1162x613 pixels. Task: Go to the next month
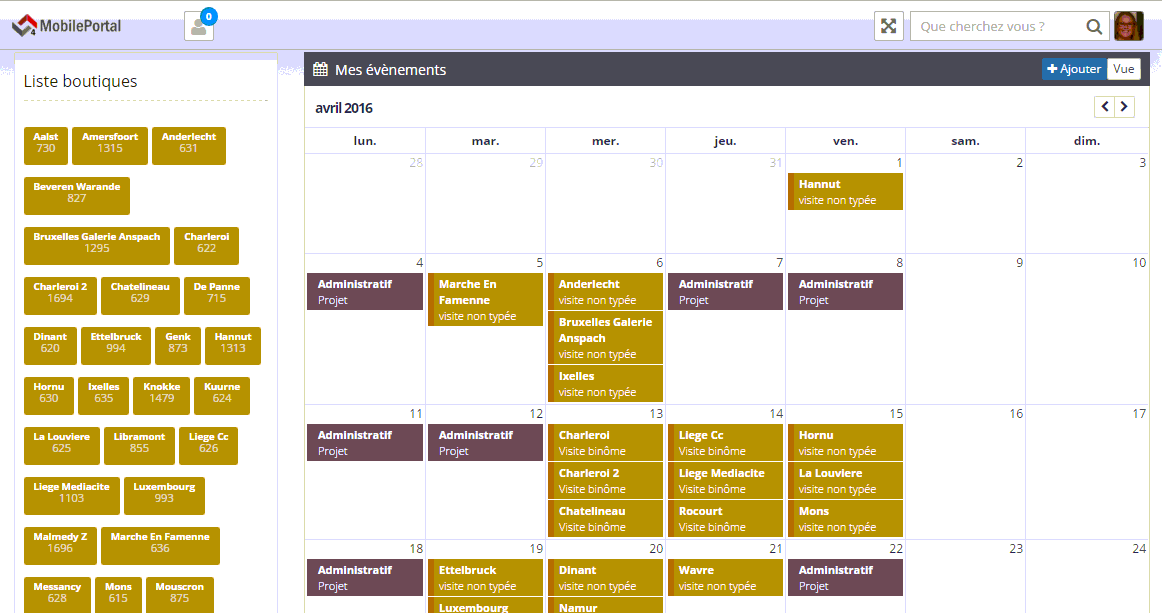(1125, 107)
